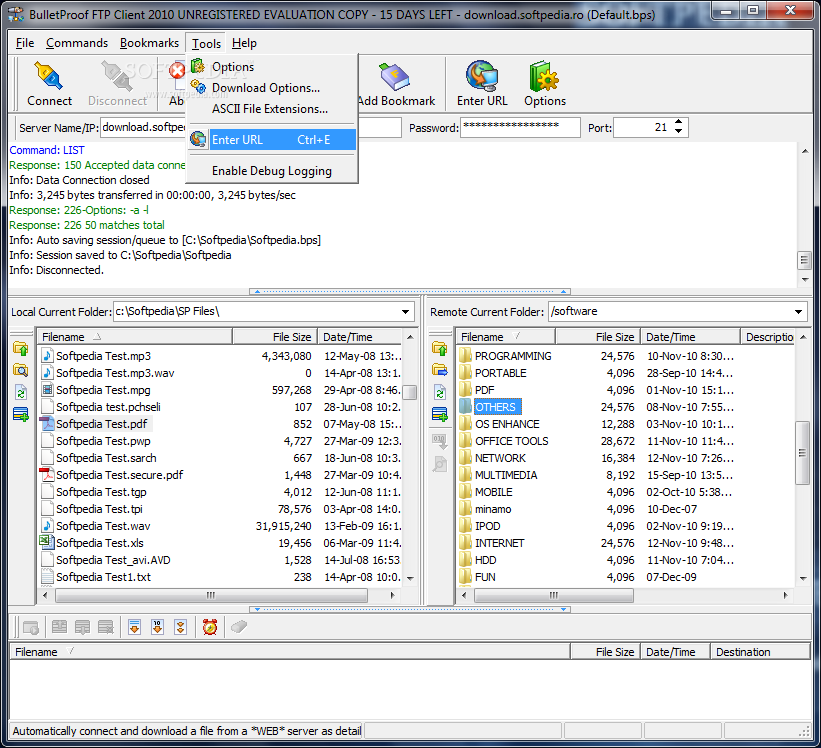The height and width of the screenshot is (748, 821).
Task: Go up one folder in the local pane
Action: tap(21, 349)
